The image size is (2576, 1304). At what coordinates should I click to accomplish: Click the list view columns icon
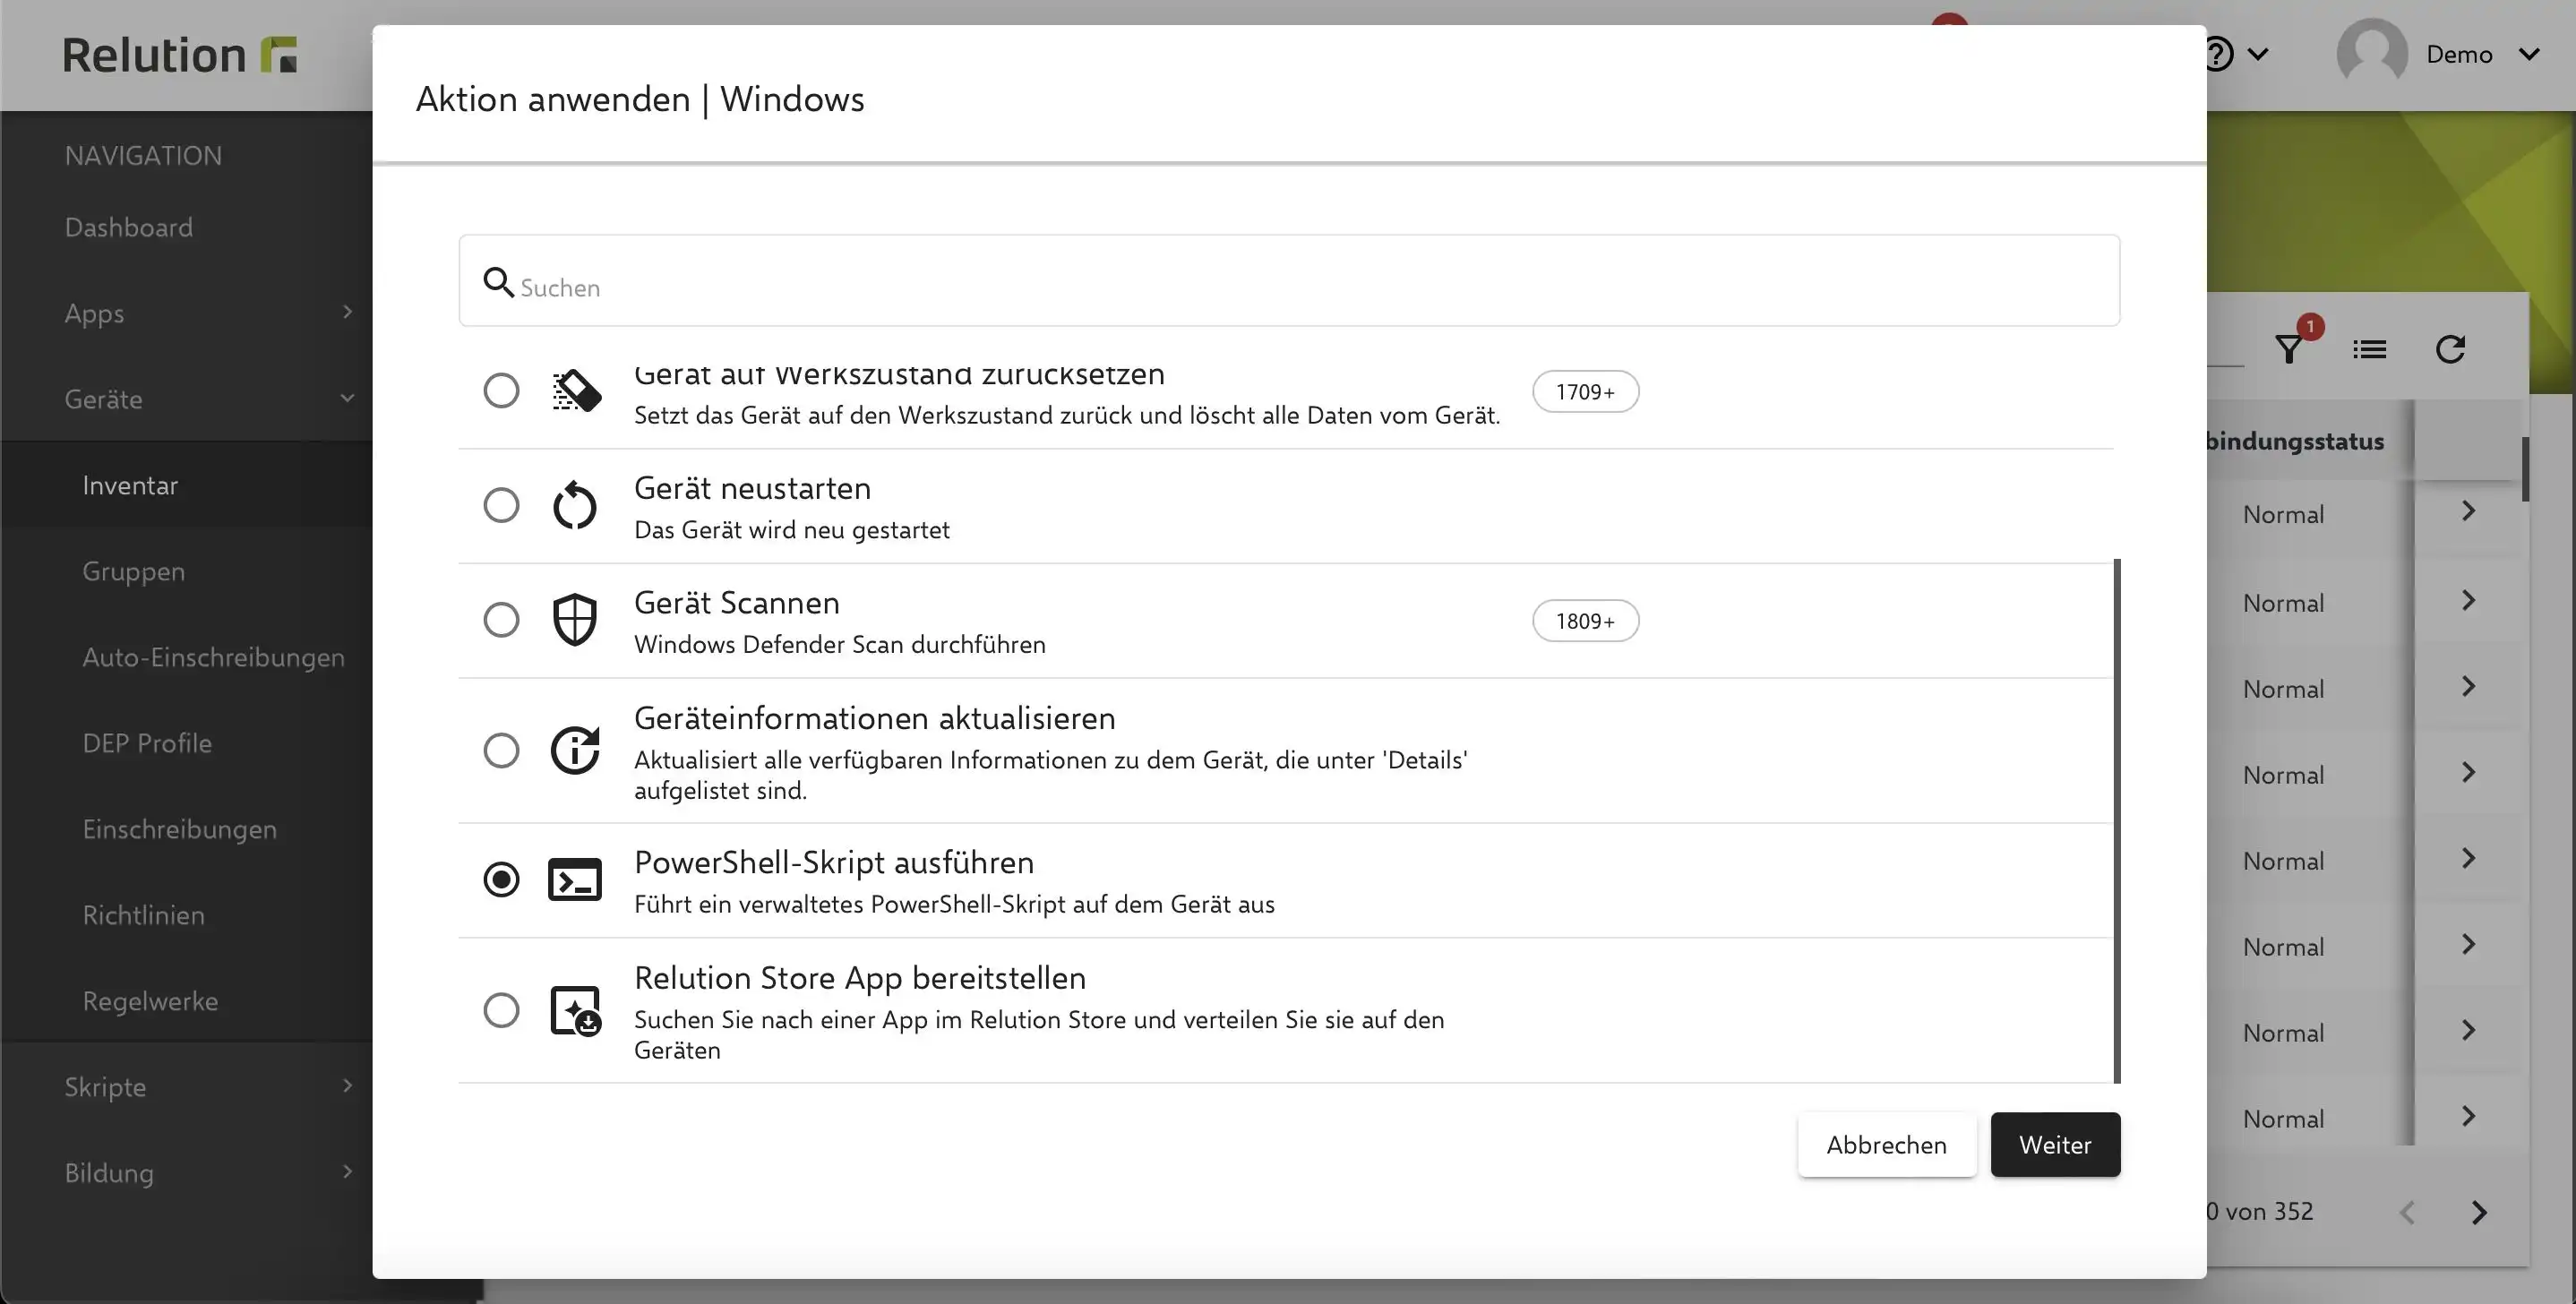[x=2369, y=349]
